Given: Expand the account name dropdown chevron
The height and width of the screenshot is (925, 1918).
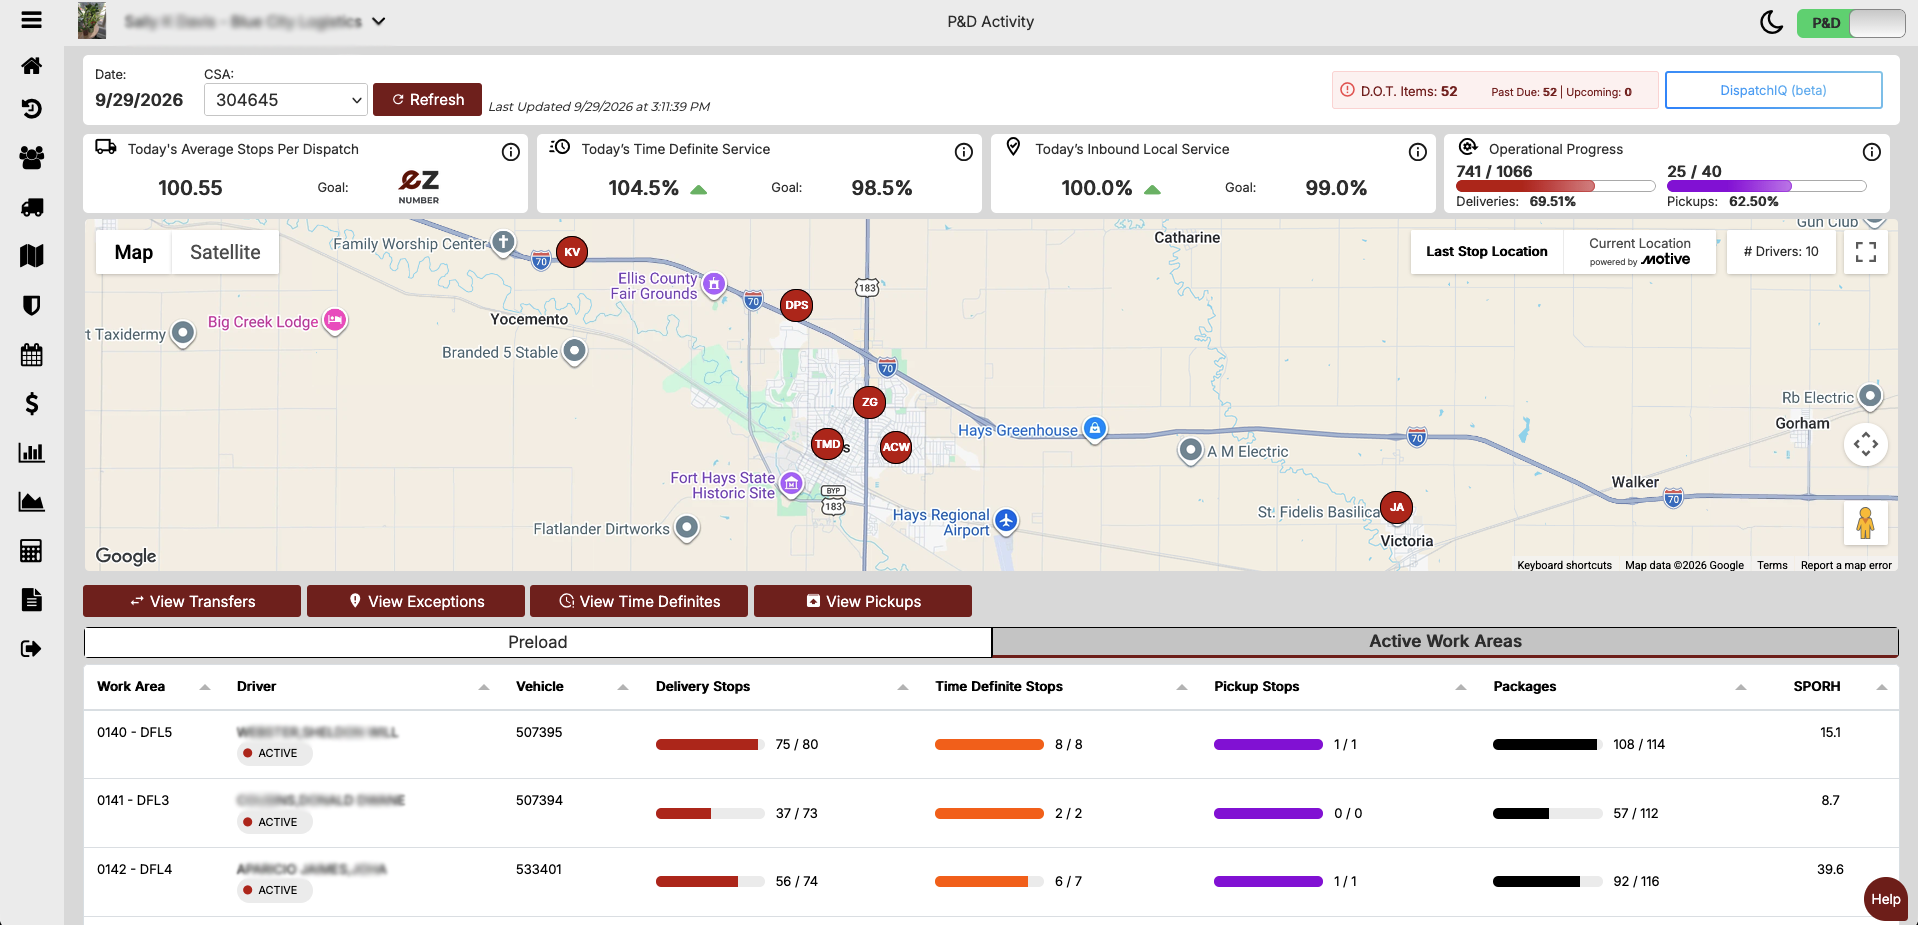Looking at the screenshot, I should 379,21.
